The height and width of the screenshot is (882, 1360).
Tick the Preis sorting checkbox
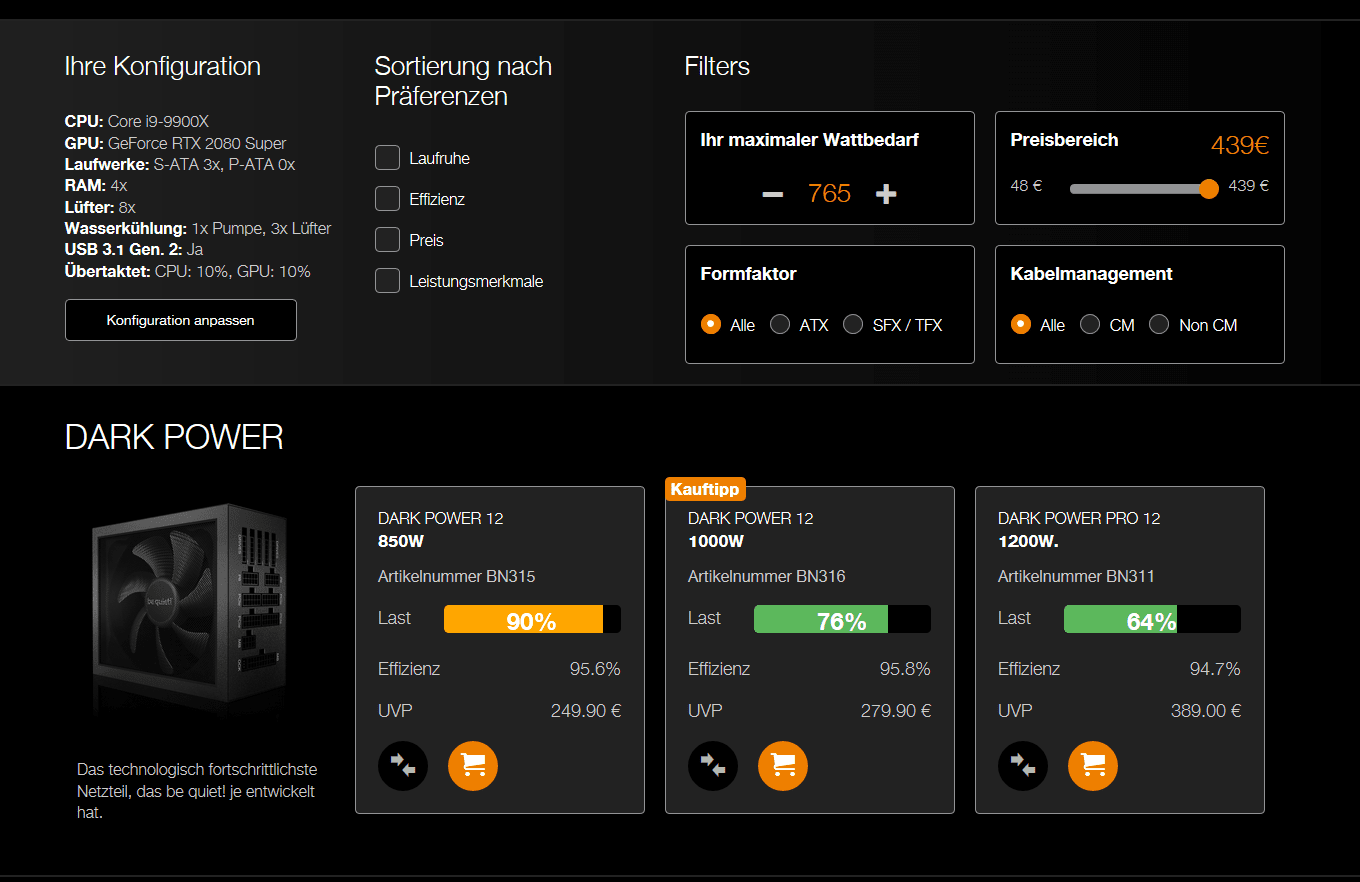[387, 240]
